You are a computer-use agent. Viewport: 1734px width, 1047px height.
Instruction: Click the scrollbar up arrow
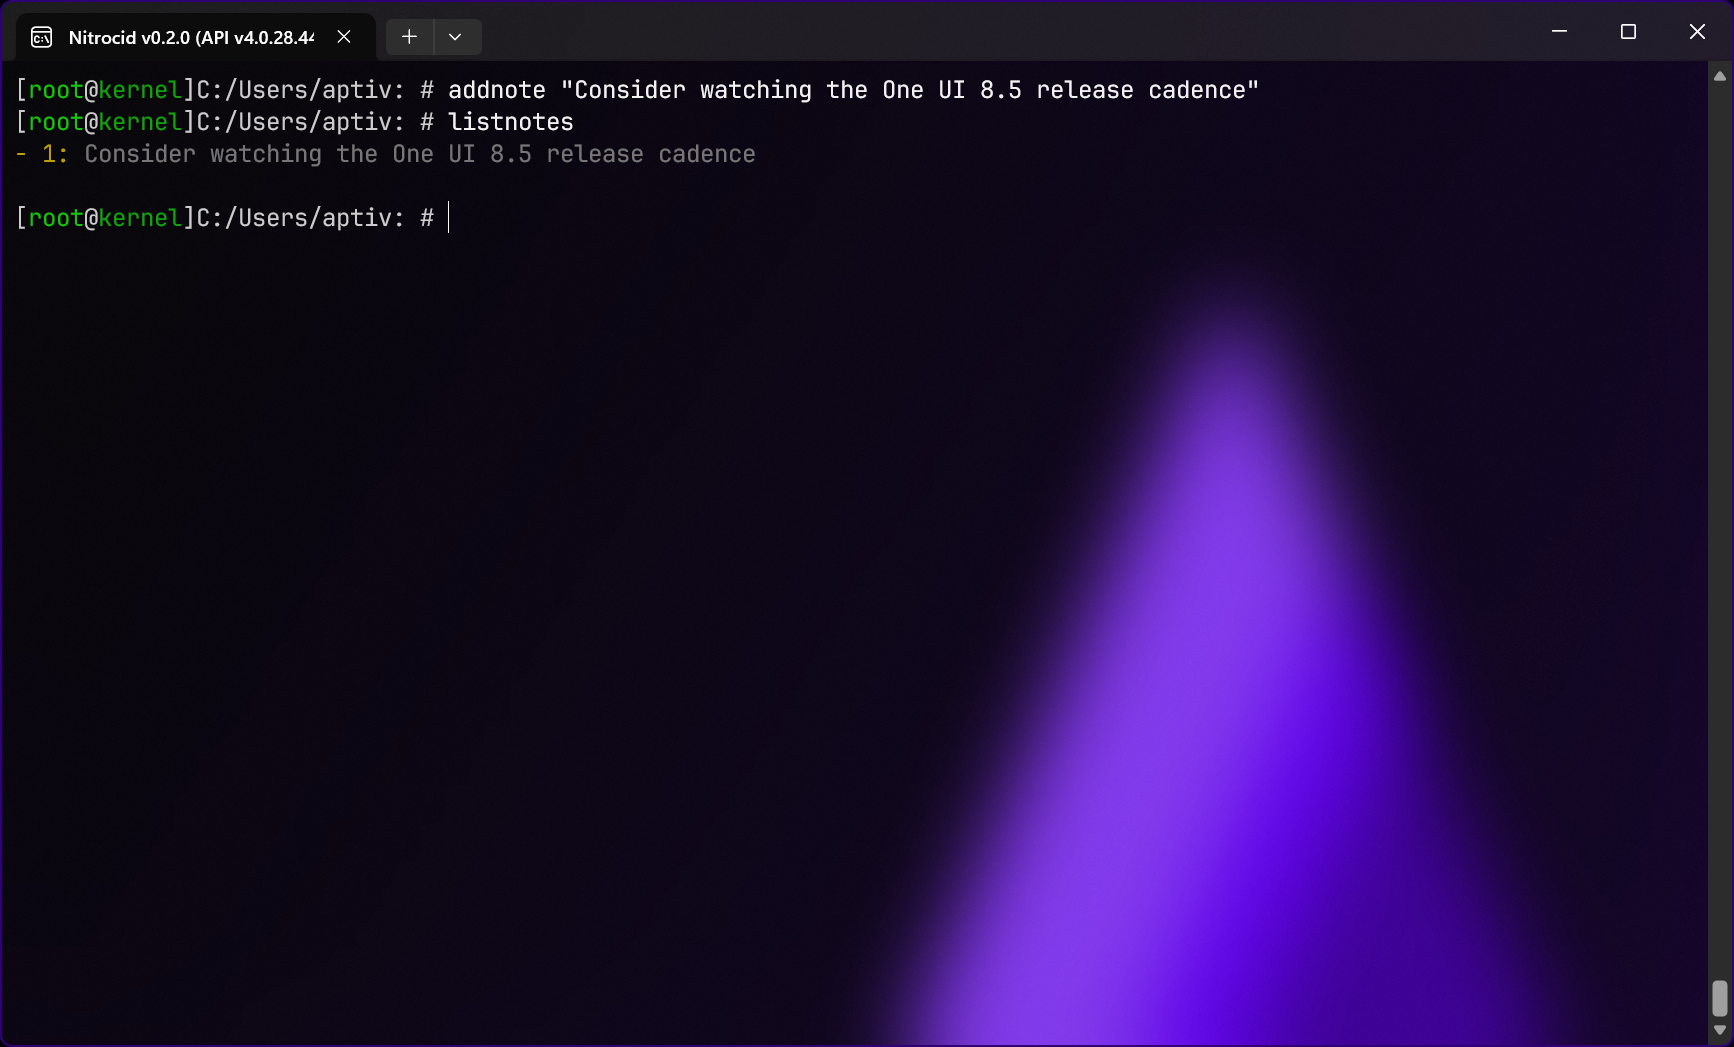(x=1720, y=76)
